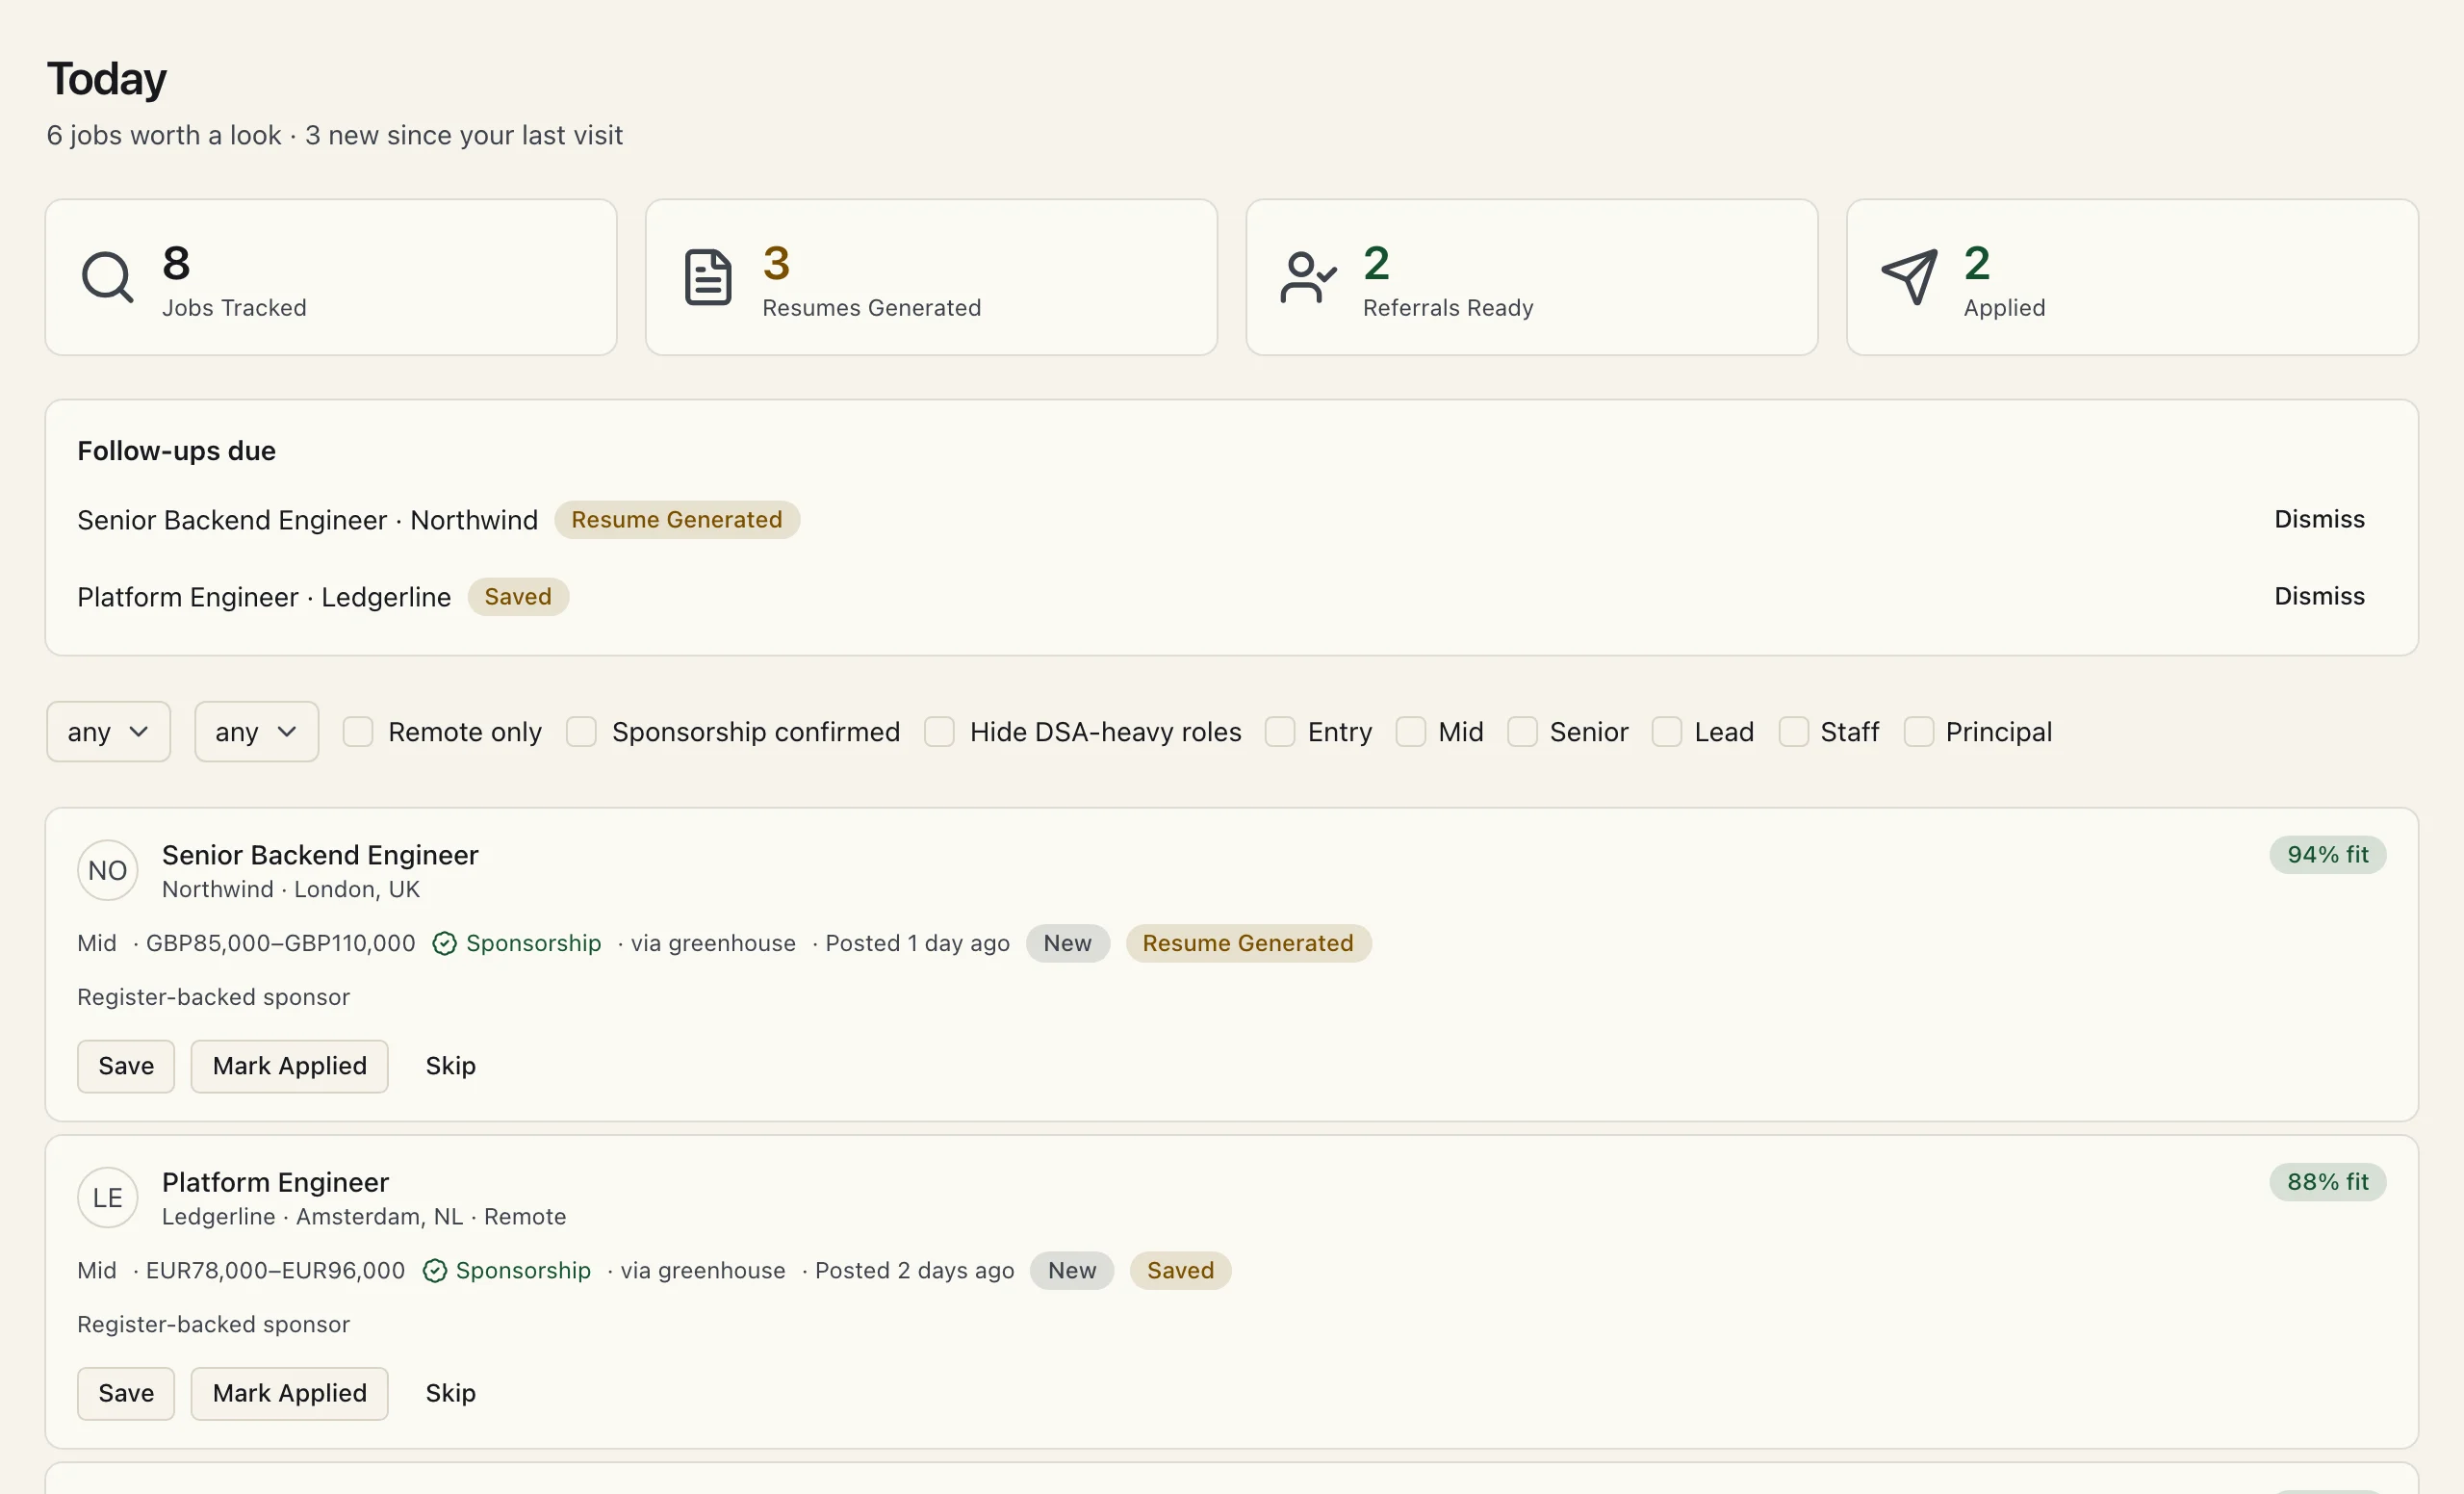This screenshot has height=1494, width=2464.
Task: Click Saved badge in follow-ups
Action: [518, 597]
